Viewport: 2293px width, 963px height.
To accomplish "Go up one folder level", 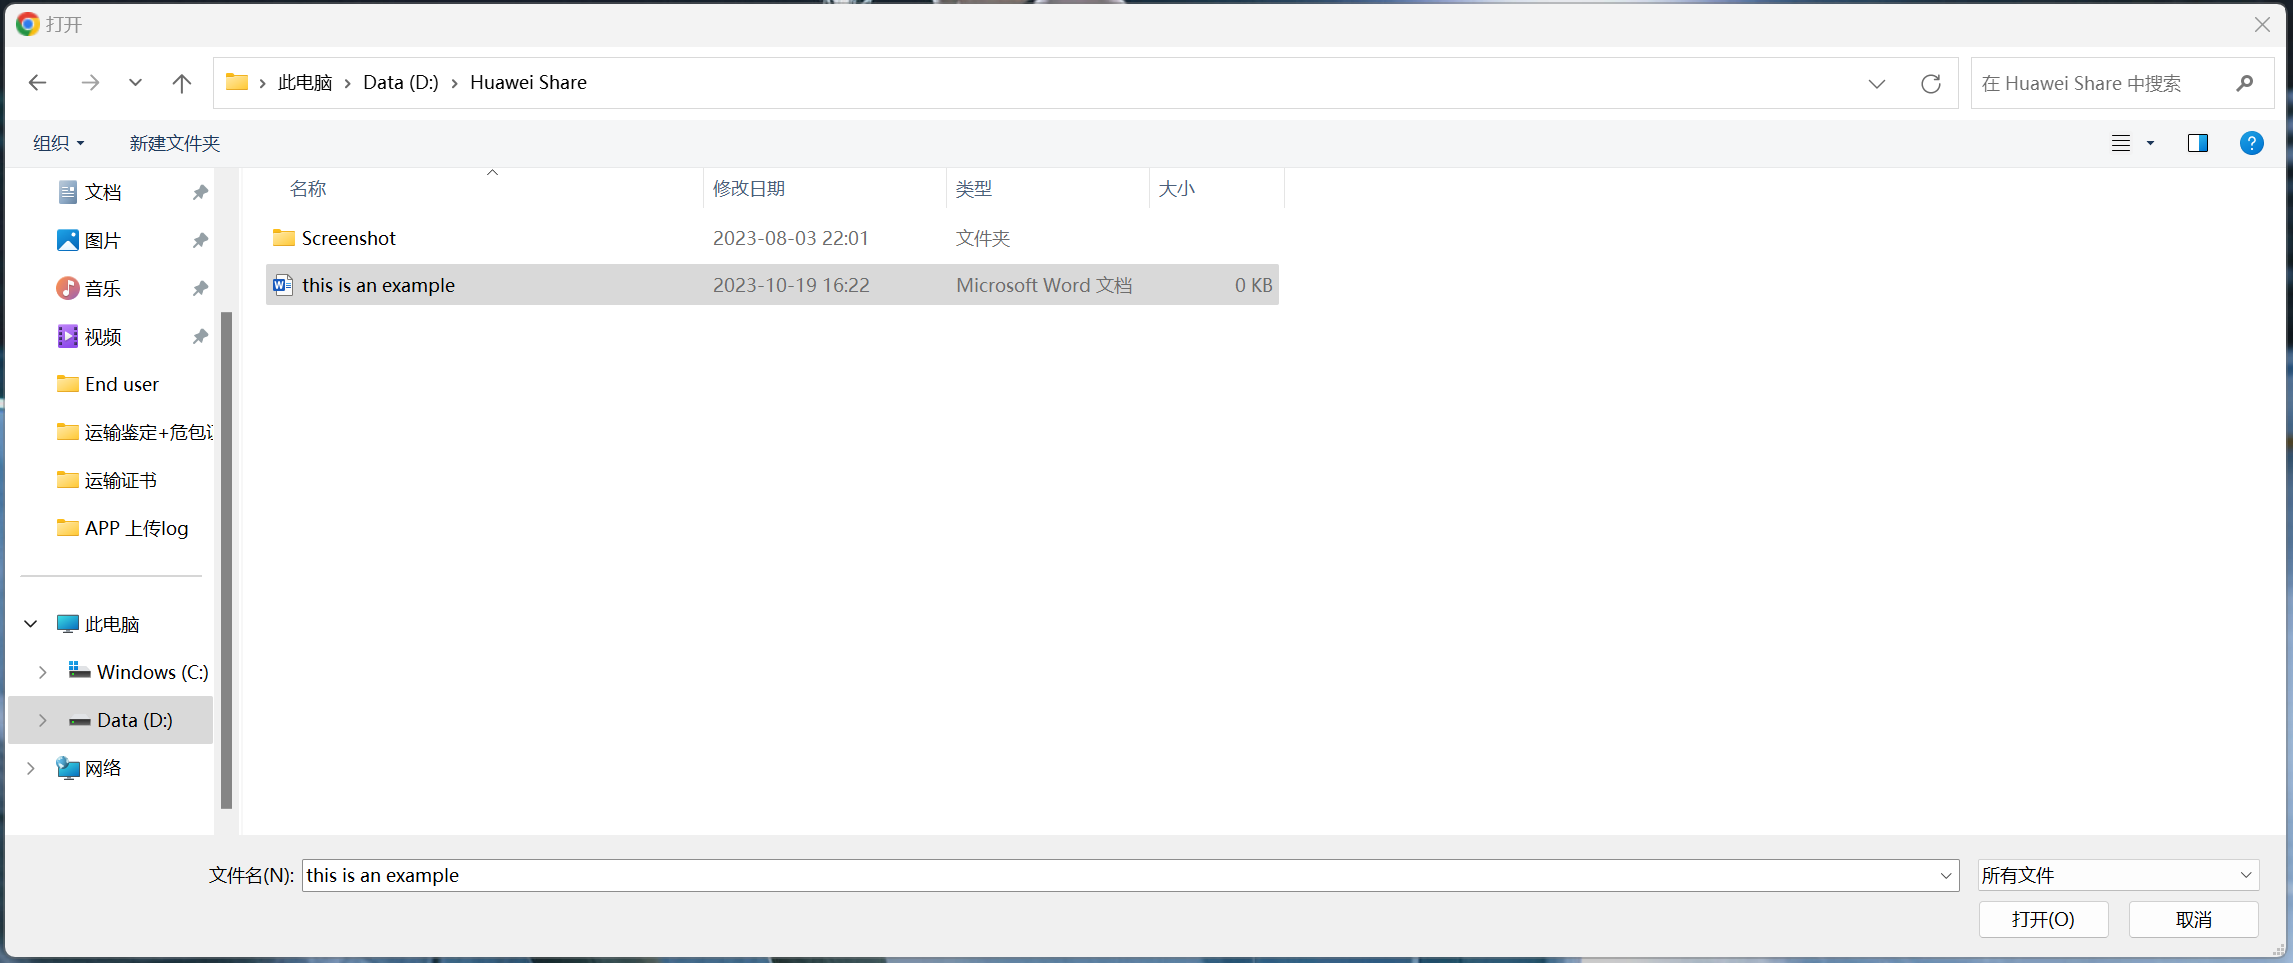I will point(181,83).
